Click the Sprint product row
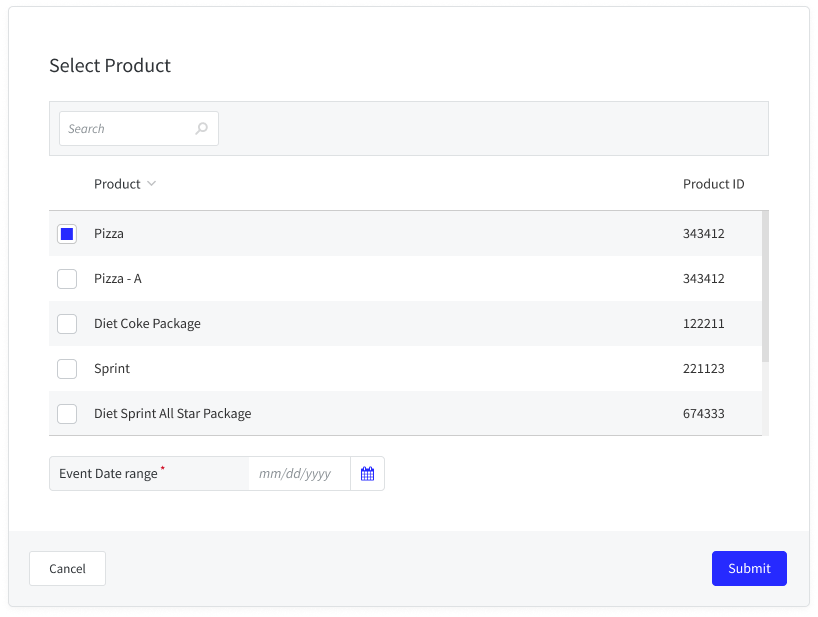This screenshot has height=617, width=818. (300, 368)
